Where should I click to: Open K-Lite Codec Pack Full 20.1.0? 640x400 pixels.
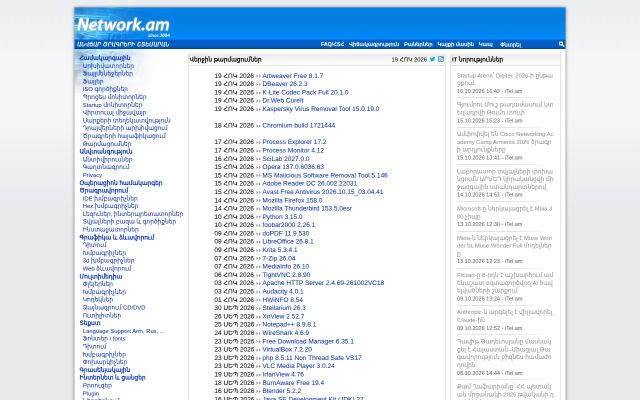[305, 92]
